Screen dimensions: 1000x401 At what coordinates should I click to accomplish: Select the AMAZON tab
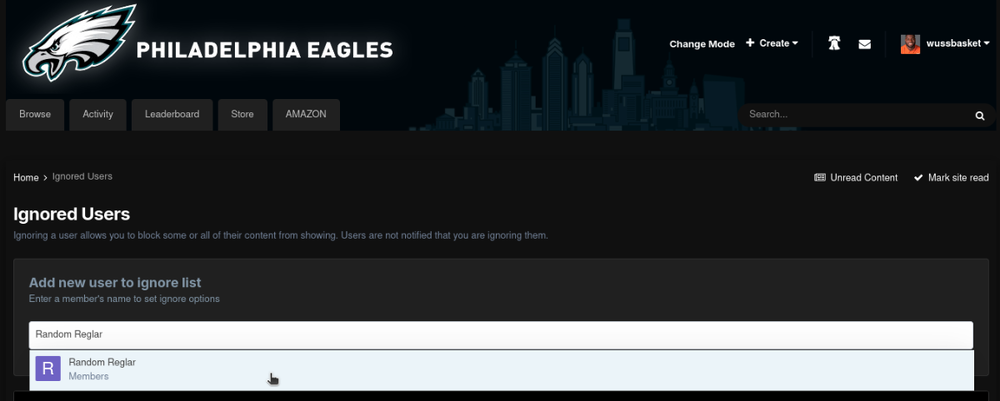coord(306,115)
